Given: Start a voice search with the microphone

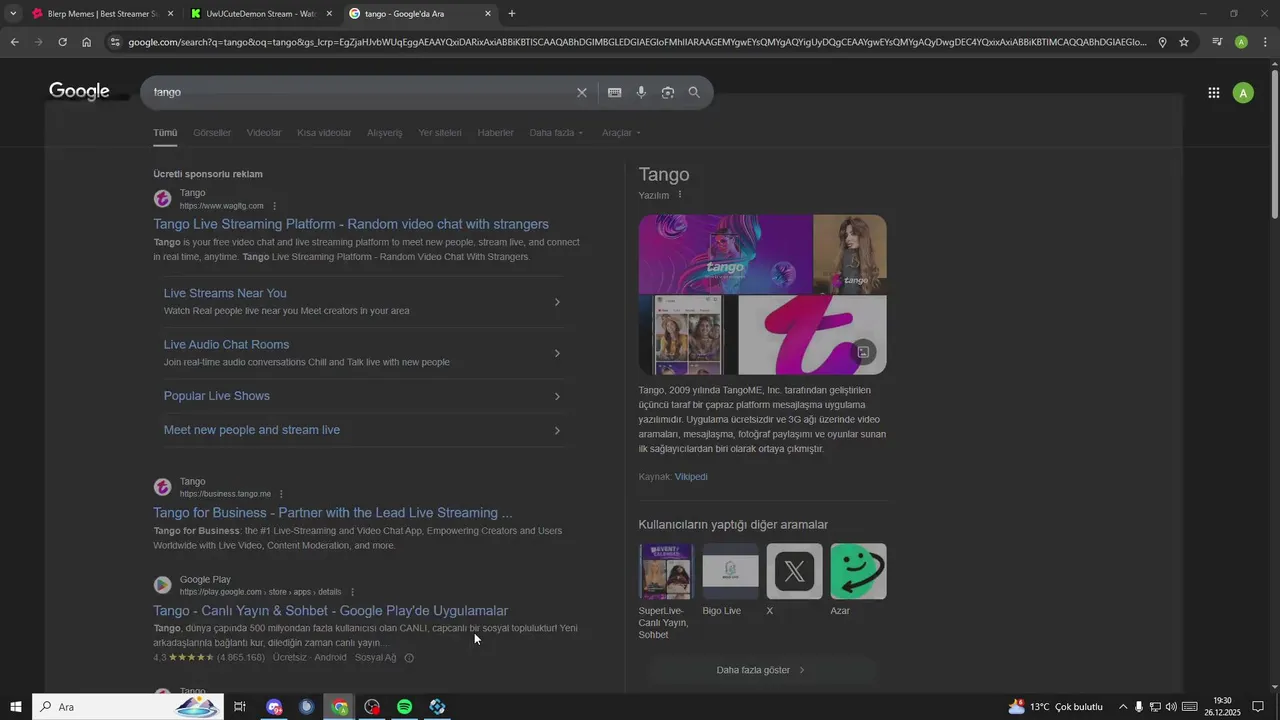Looking at the screenshot, I should (x=641, y=92).
